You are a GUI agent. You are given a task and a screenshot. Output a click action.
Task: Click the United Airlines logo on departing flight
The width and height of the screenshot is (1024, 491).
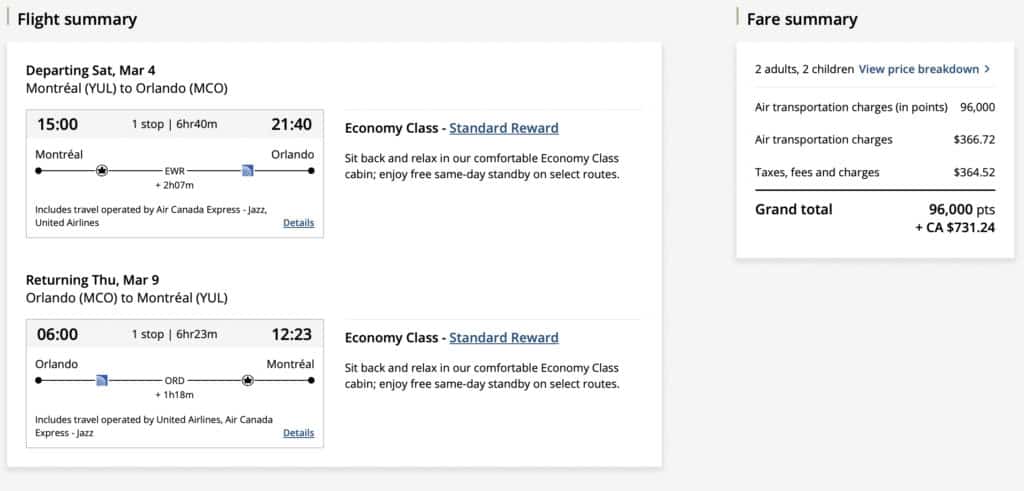pyautogui.click(x=248, y=171)
